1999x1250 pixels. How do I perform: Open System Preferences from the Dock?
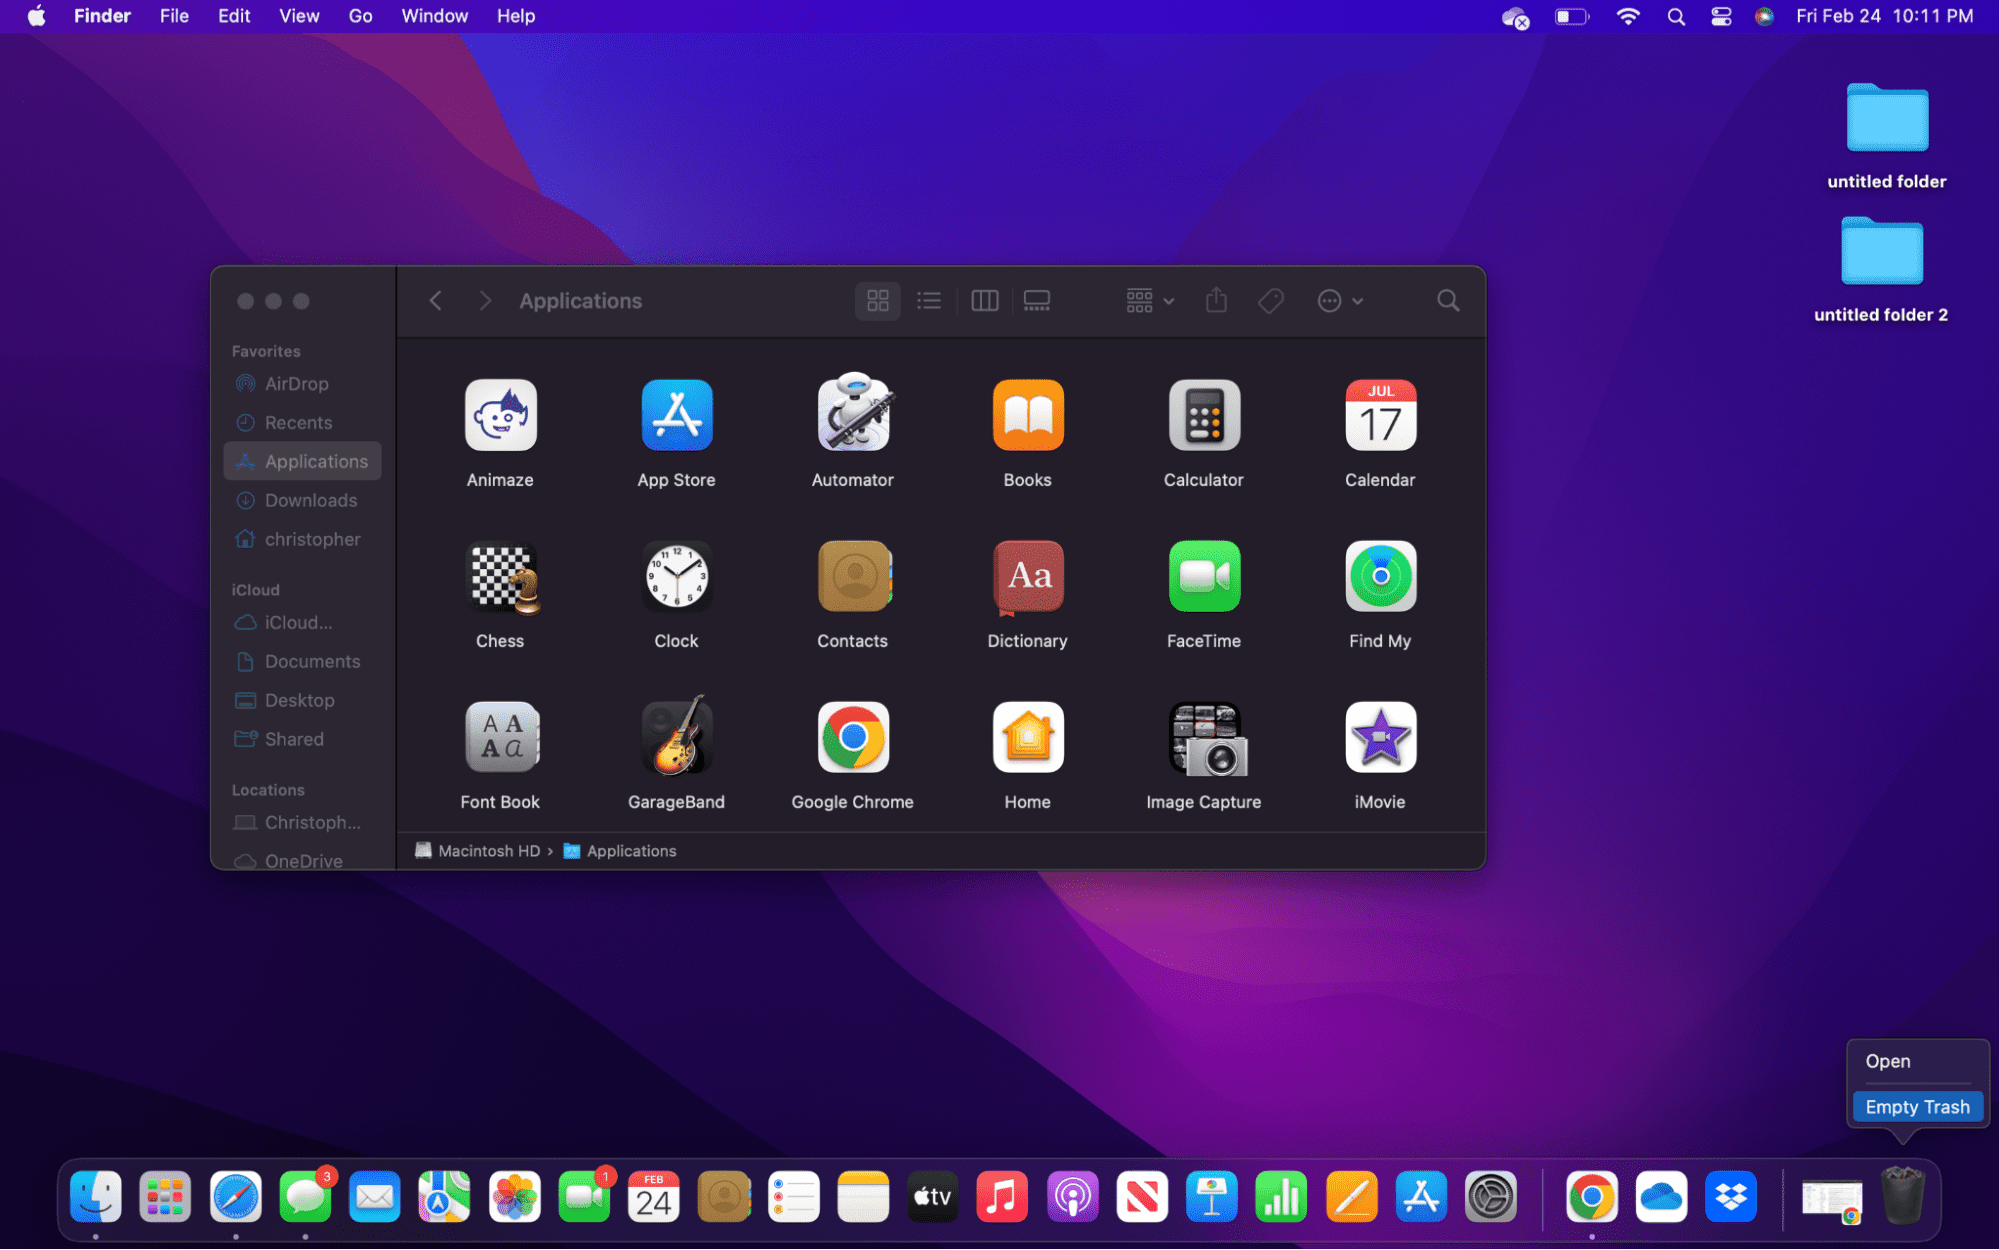pyautogui.click(x=1490, y=1197)
